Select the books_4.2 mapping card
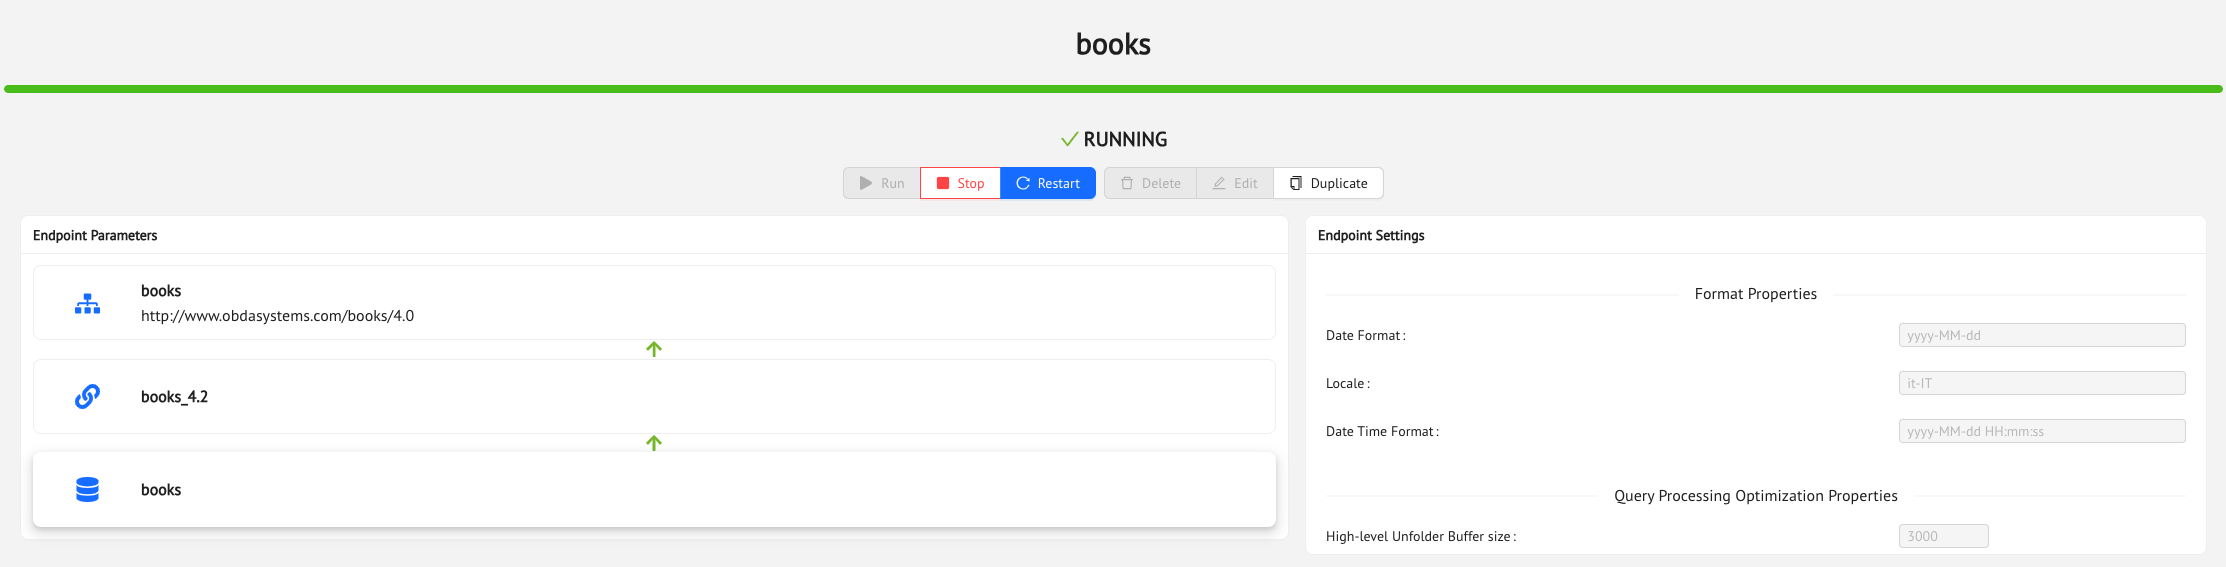Screen dimensions: 2226x567 [x=654, y=396]
